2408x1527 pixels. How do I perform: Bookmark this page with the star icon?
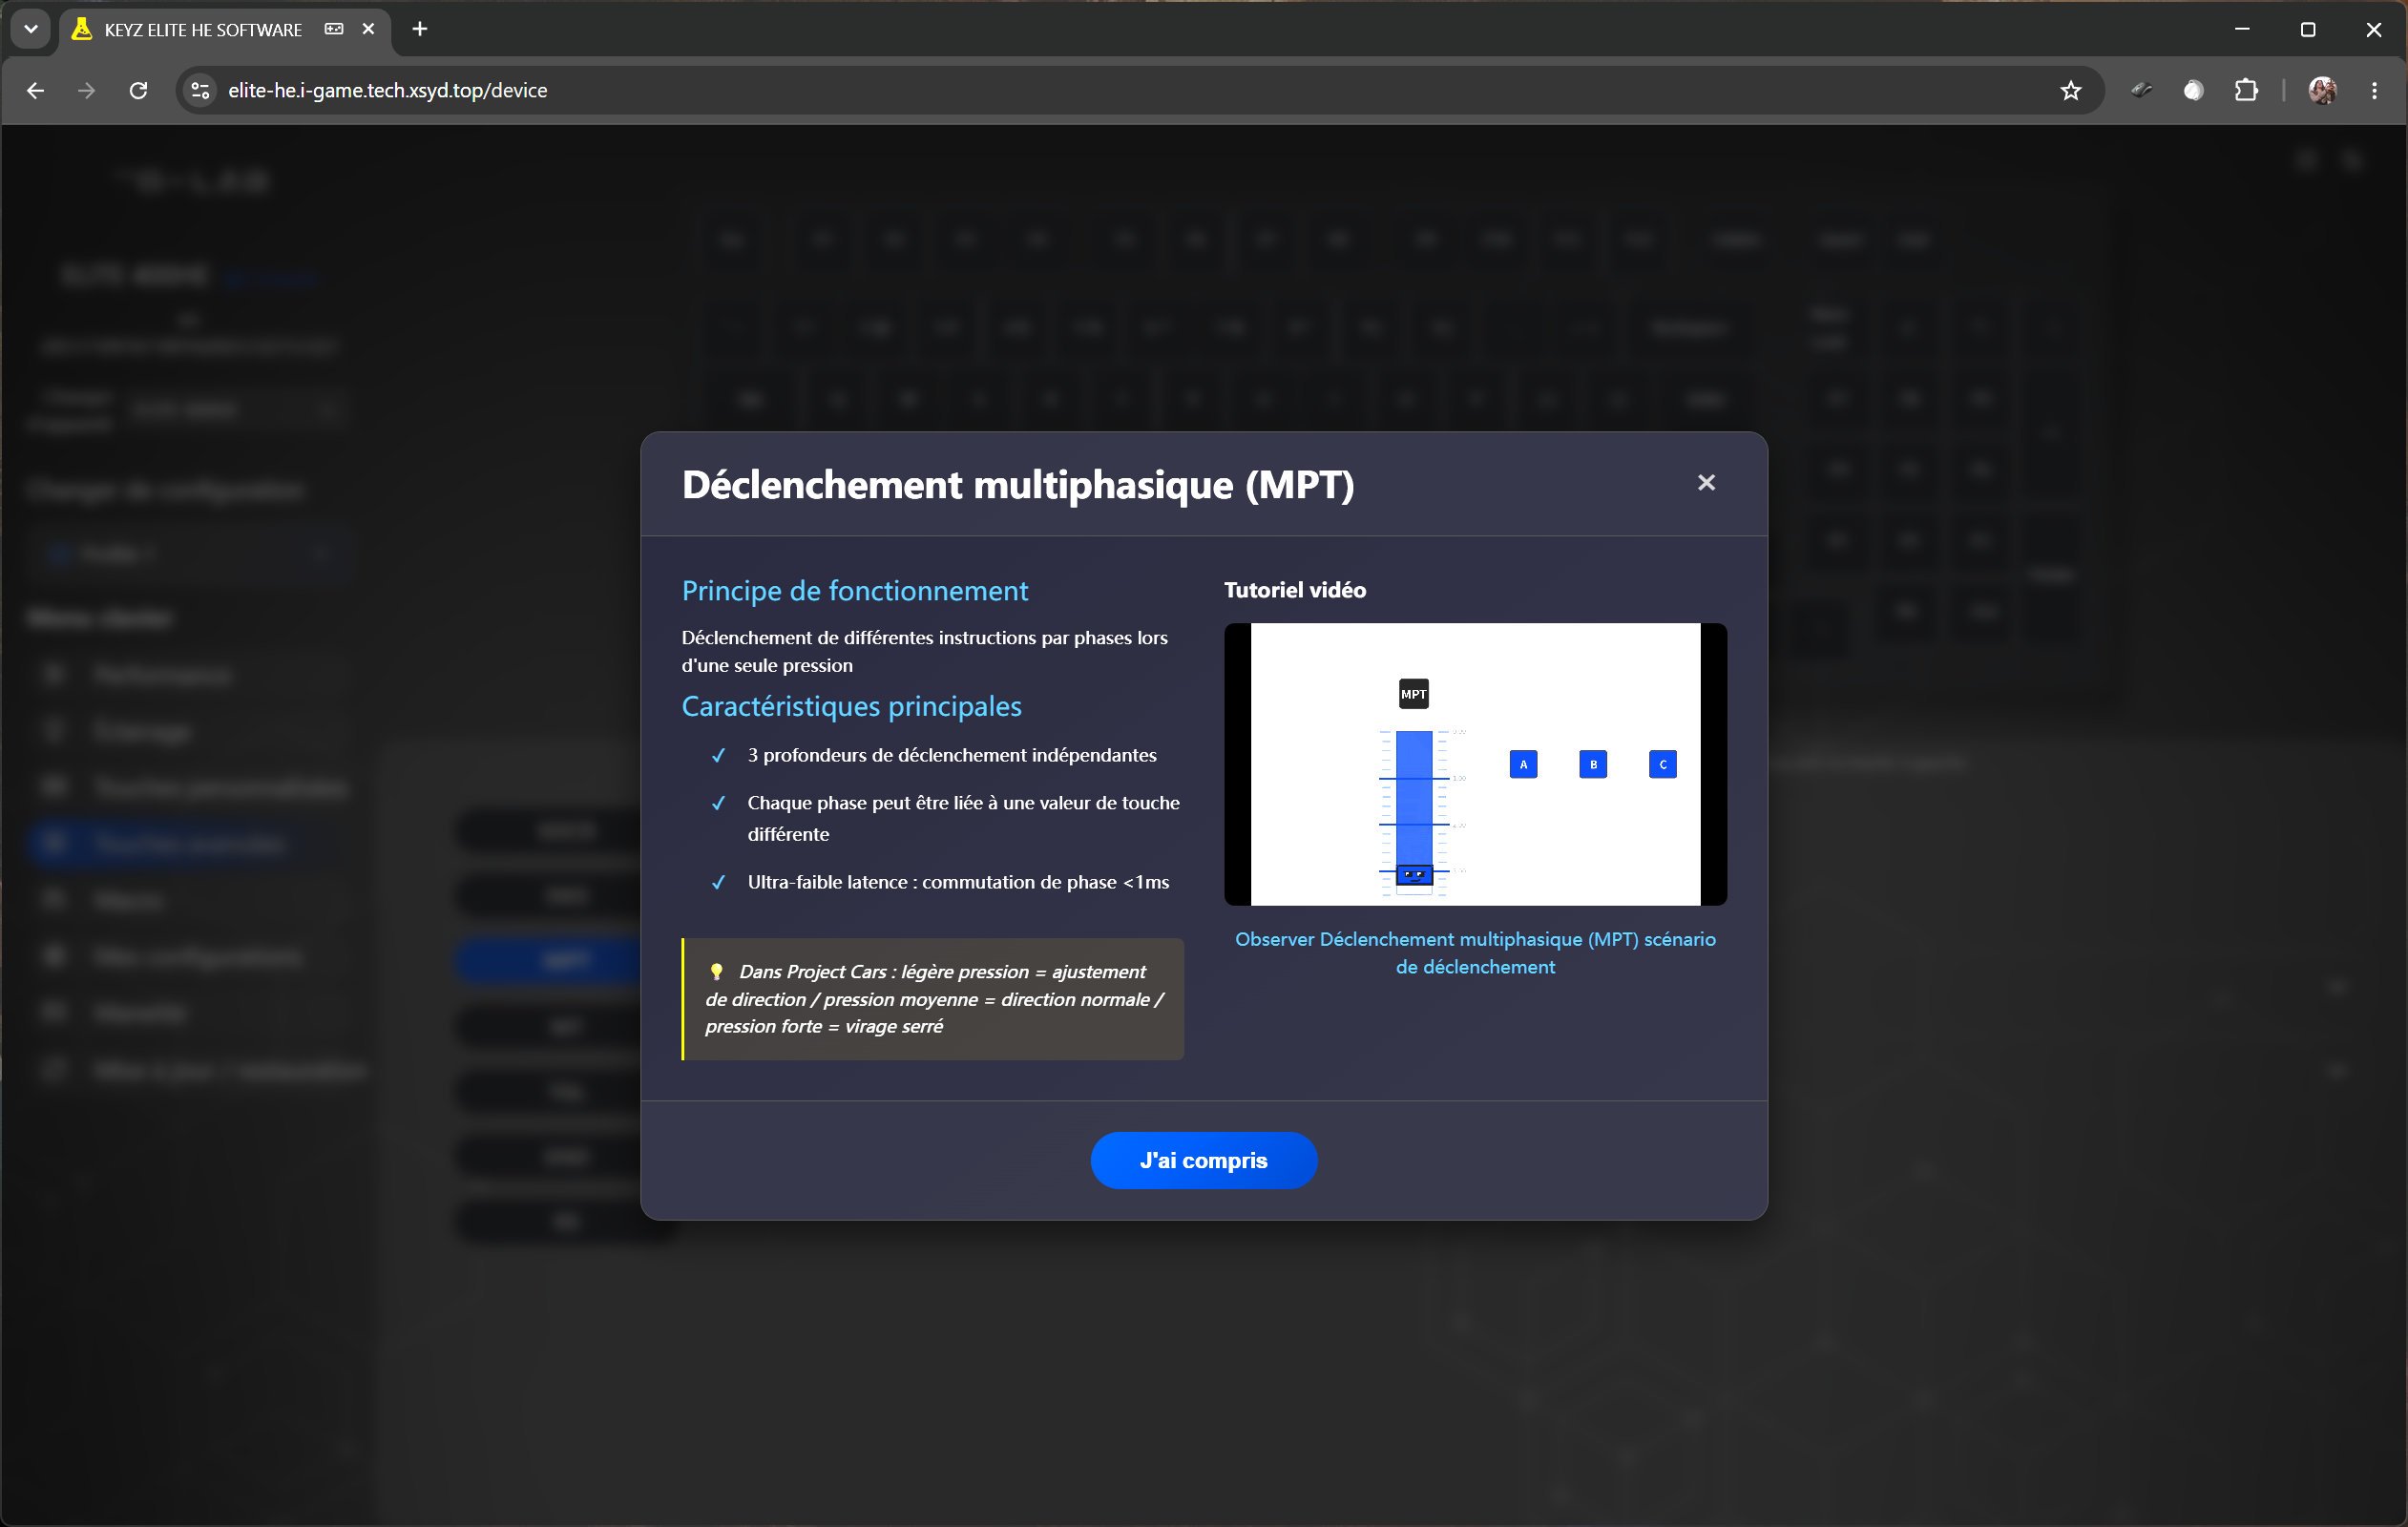2070,91
